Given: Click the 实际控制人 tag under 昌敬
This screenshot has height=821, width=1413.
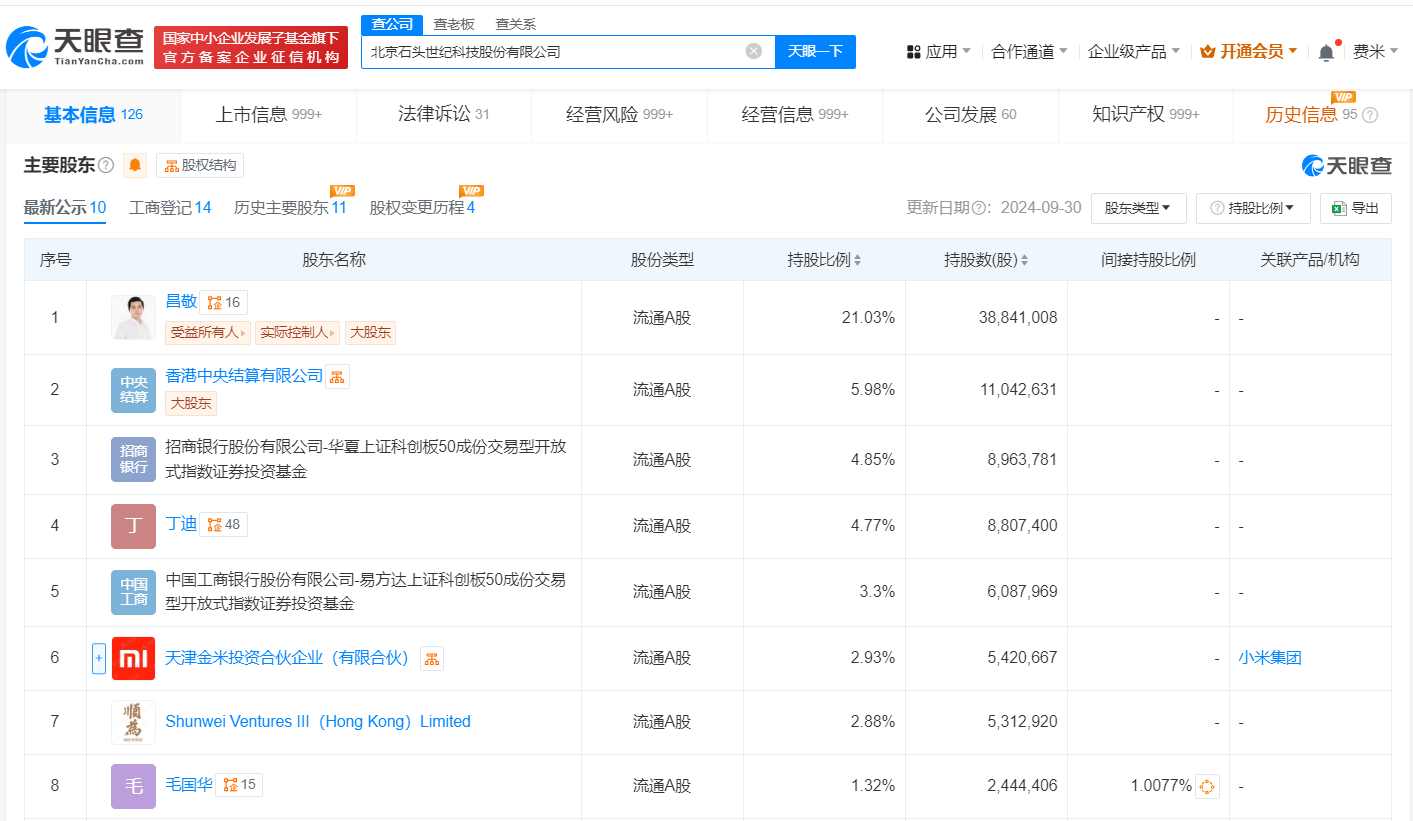Looking at the screenshot, I should (x=298, y=333).
